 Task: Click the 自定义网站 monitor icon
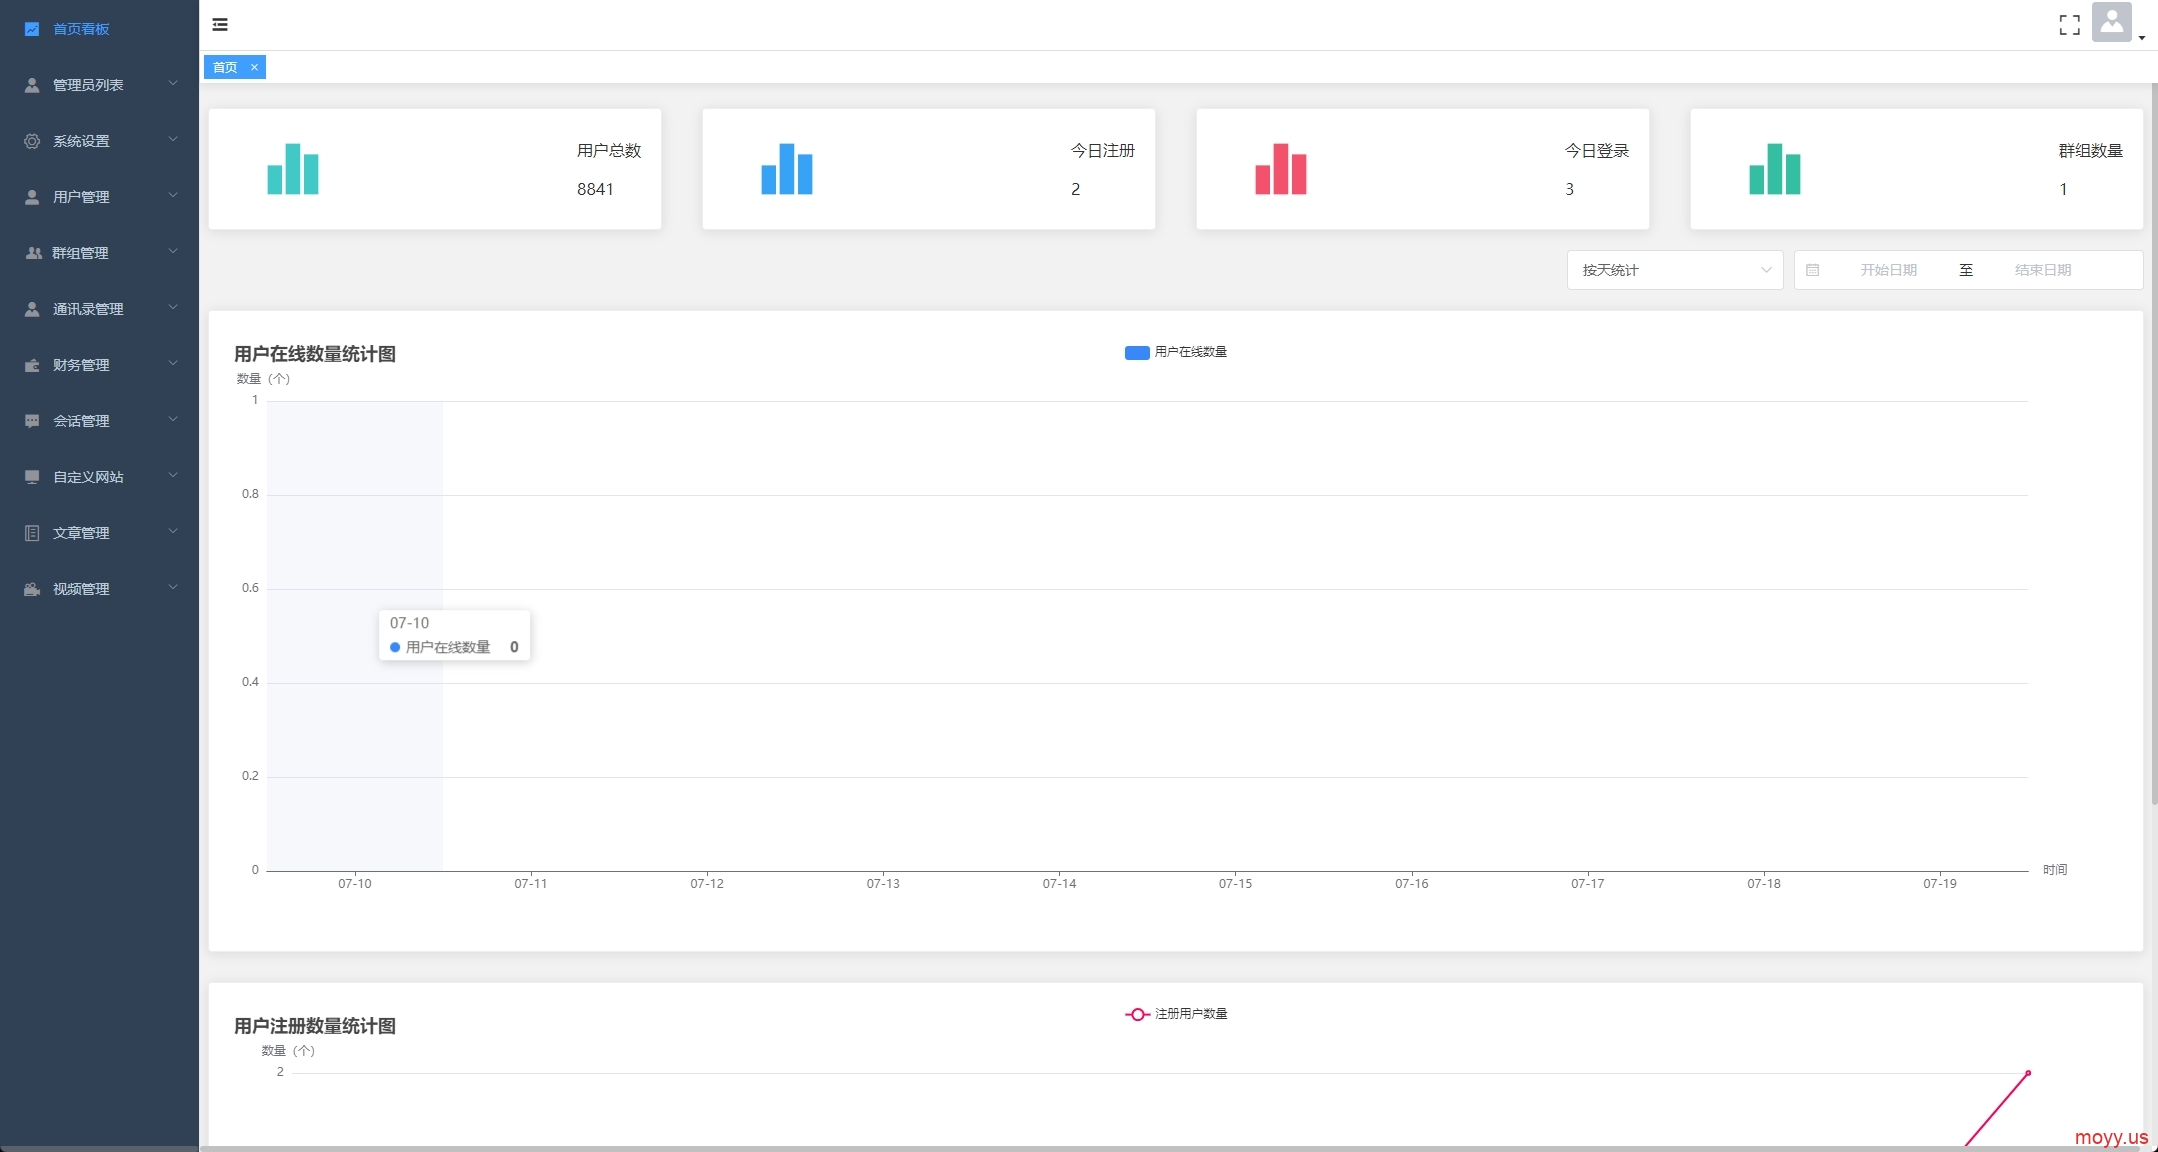coord(32,477)
